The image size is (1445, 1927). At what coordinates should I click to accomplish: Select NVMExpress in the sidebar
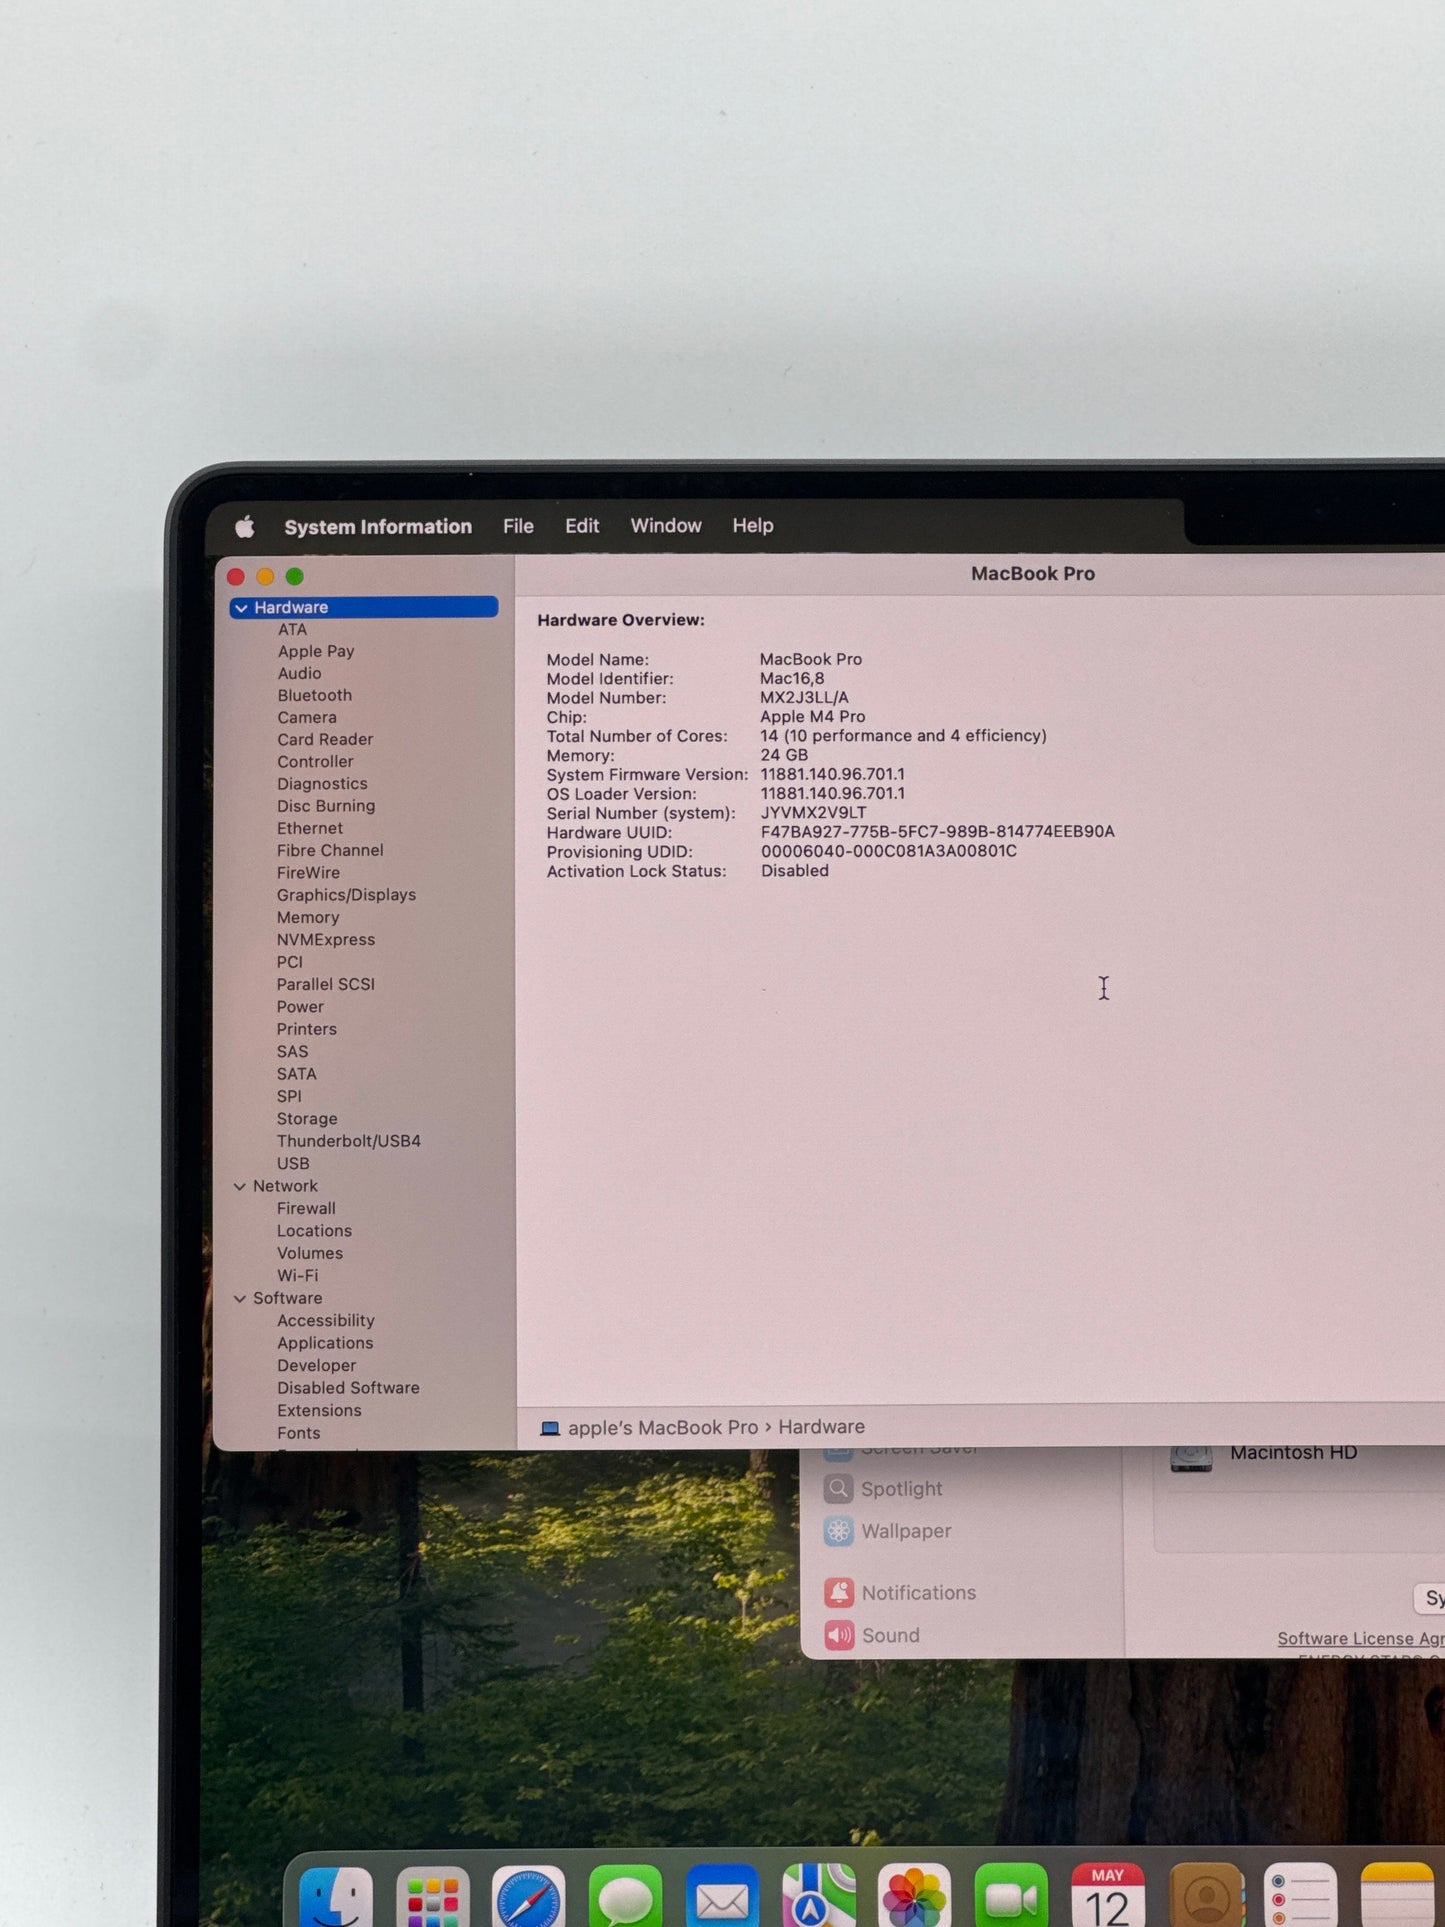pyautogui.click(x=326, y=940)
